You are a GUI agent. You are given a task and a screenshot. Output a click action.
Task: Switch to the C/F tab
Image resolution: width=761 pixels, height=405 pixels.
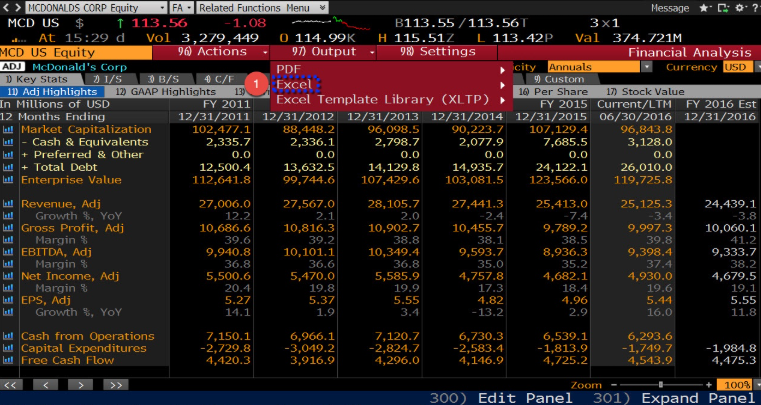click(222, 79)
